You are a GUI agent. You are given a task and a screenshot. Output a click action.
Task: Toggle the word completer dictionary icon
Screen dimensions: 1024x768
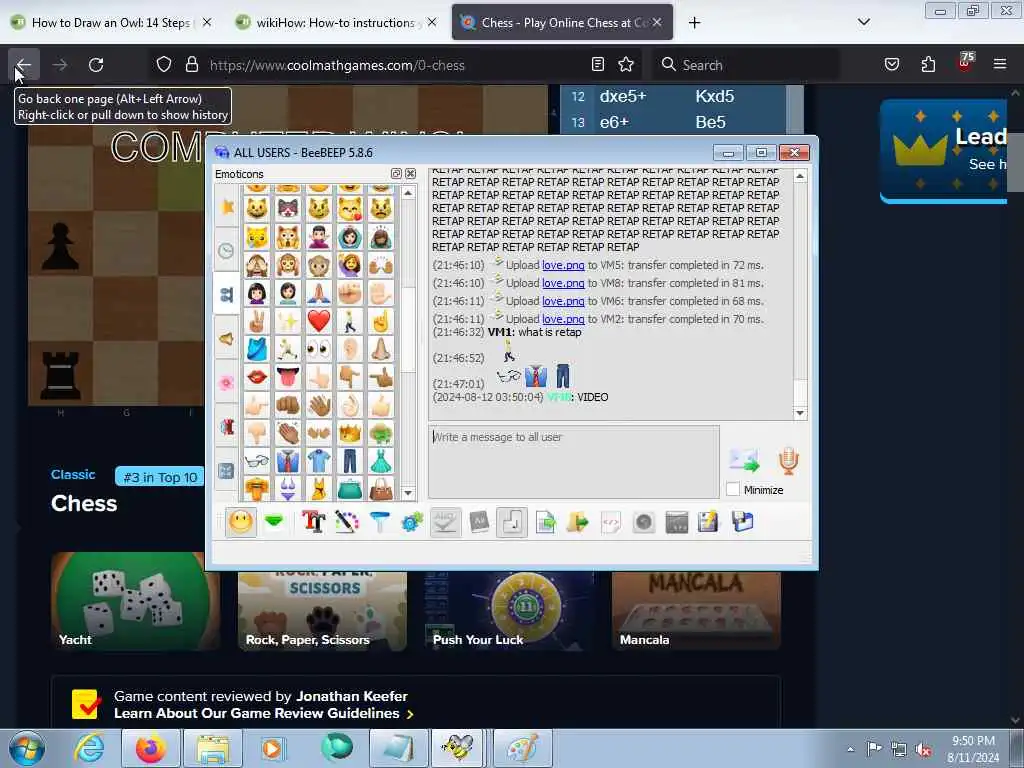pyautogui.click(x=479, y=522)
